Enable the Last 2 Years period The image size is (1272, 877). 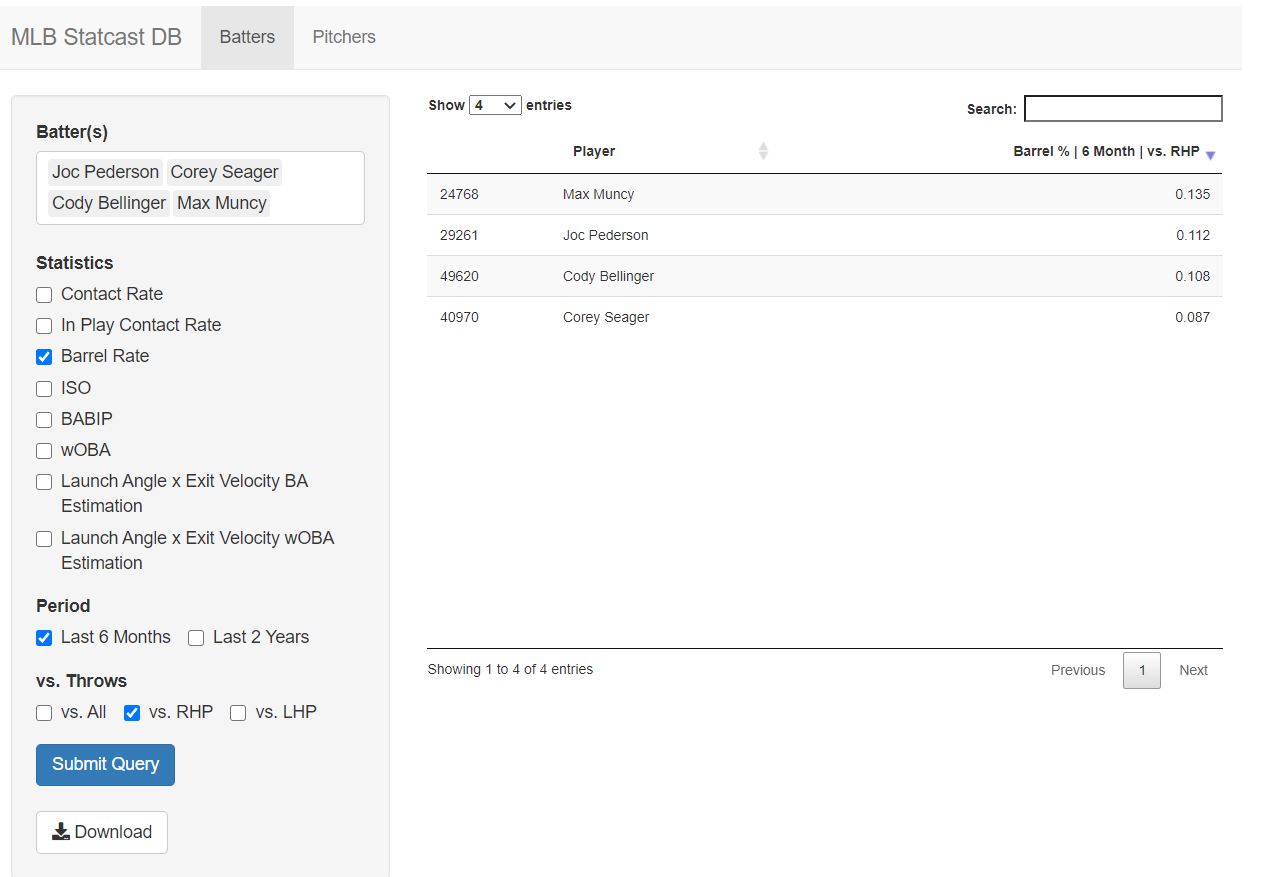pos(196,638)
